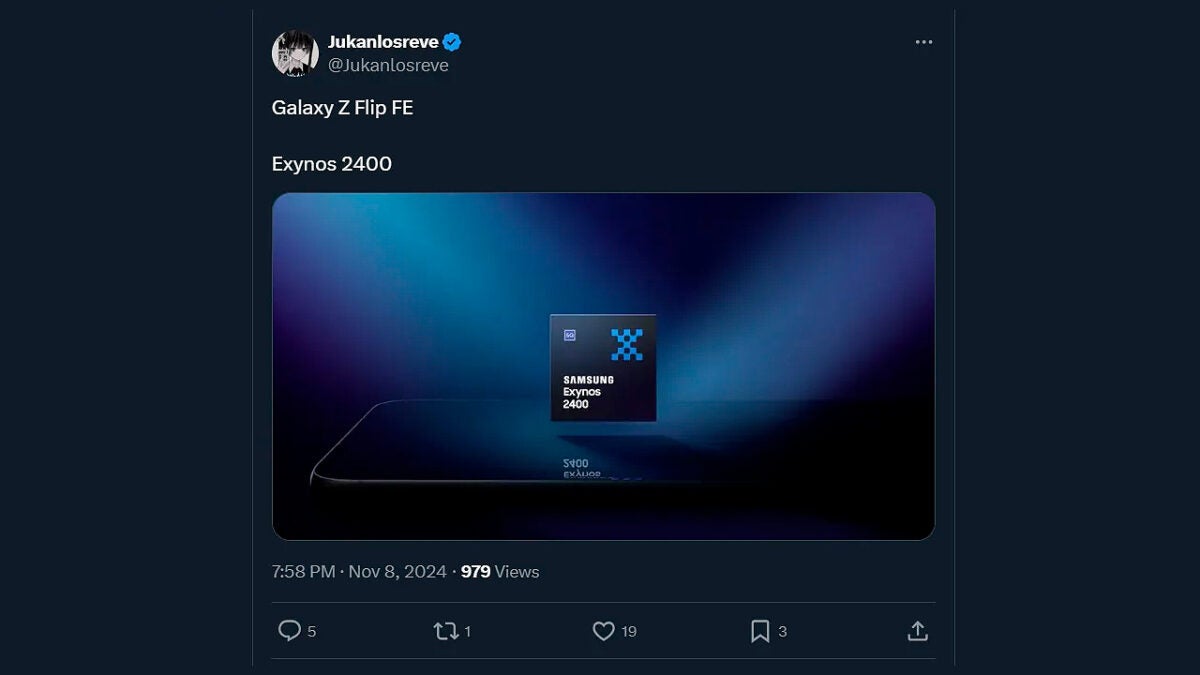The width and height of the screenshot is (1200, 675).
Task: Visit the @Jukanlosreve handle link
Action: (x=388, y=65)
